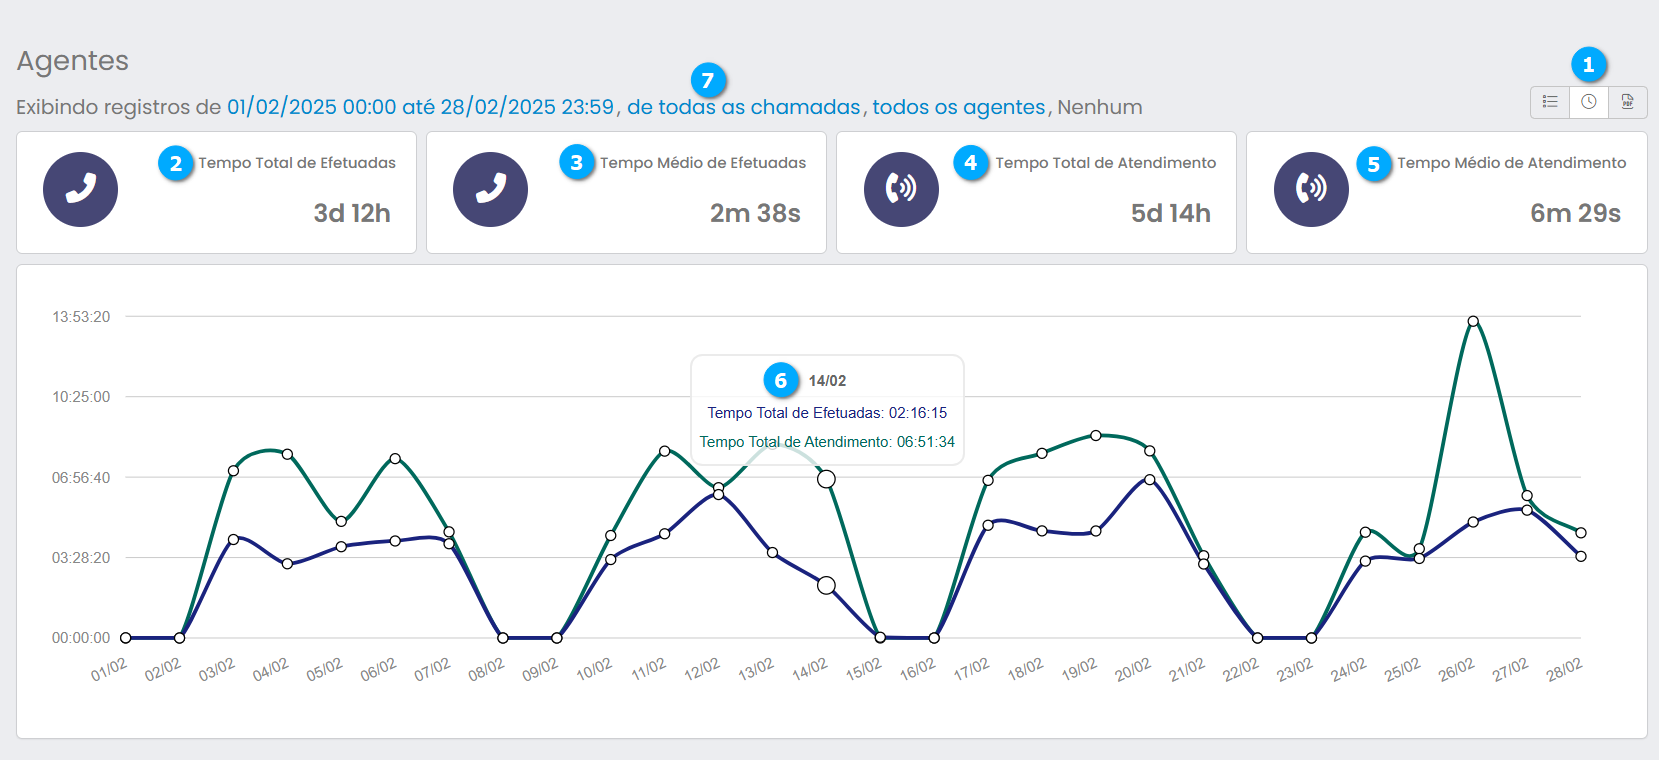Switch to the list view icon
Screen dimensions: 1659x760
click(x=1550, y=102)
